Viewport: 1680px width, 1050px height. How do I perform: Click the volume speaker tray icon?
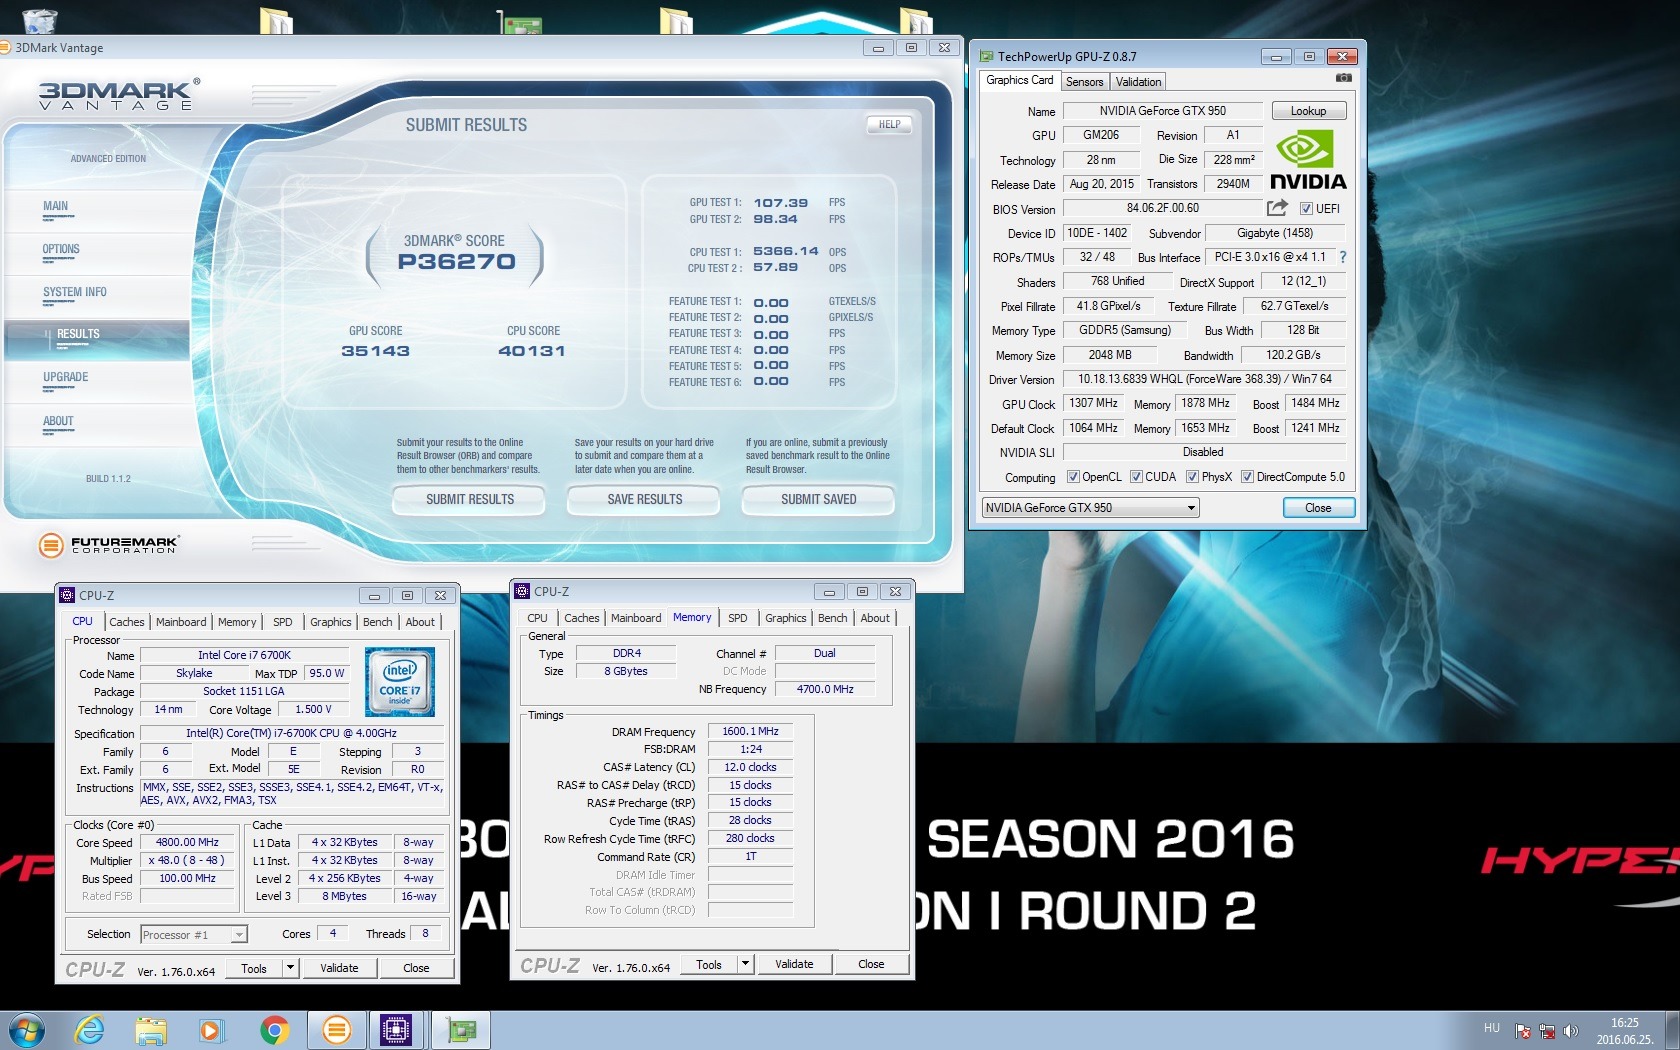pos(1571,1031)
